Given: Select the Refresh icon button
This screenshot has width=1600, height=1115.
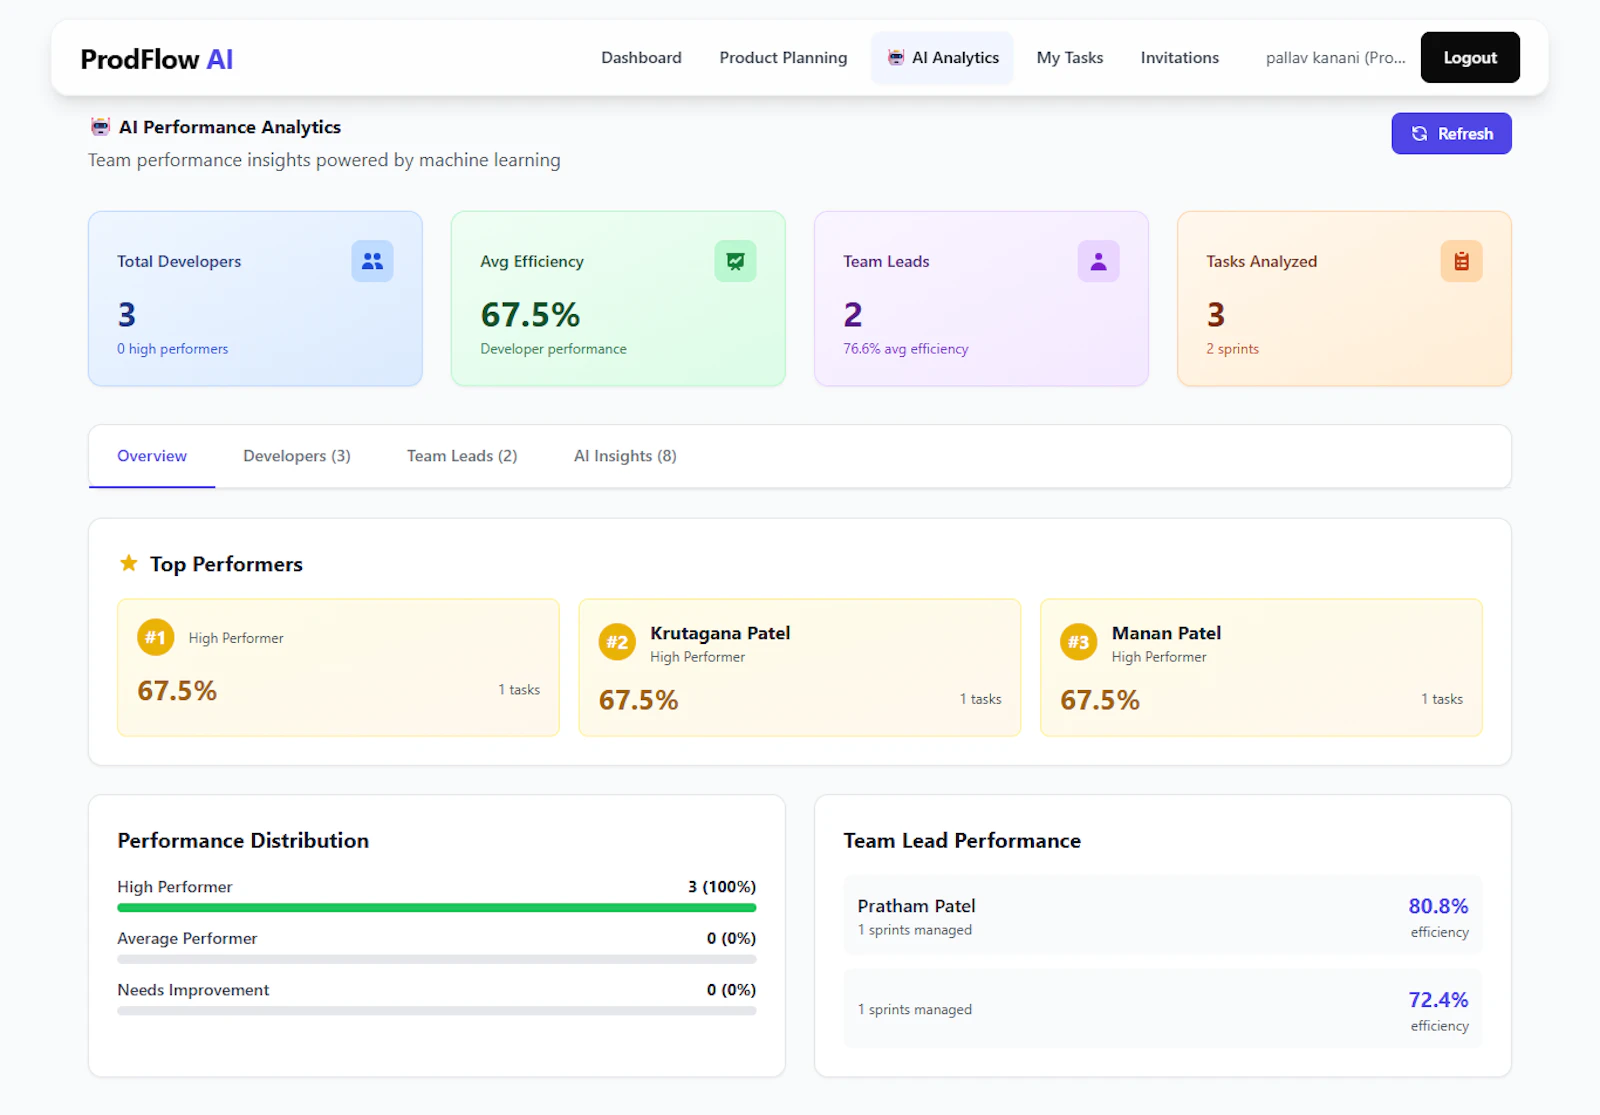Looking at the screenshot, I should click(1420, 133).
